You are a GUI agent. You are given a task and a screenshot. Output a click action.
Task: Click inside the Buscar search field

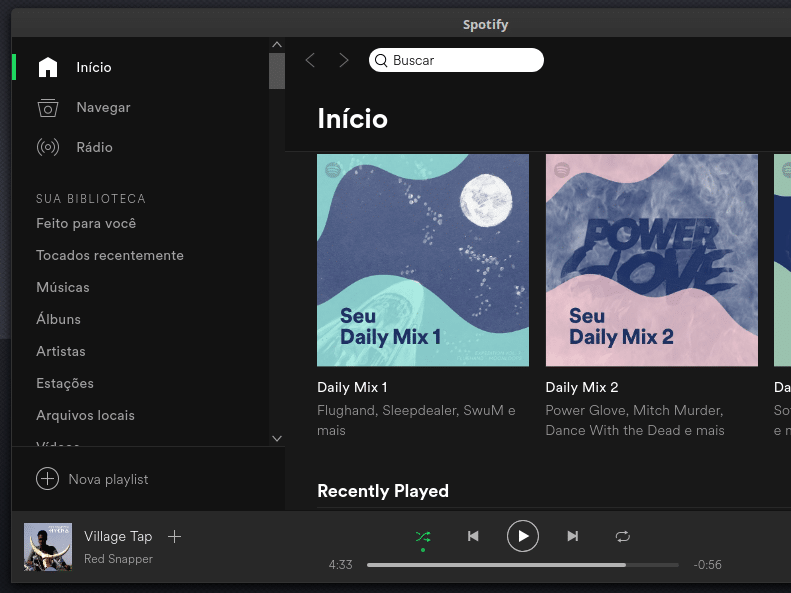[456, 60]
